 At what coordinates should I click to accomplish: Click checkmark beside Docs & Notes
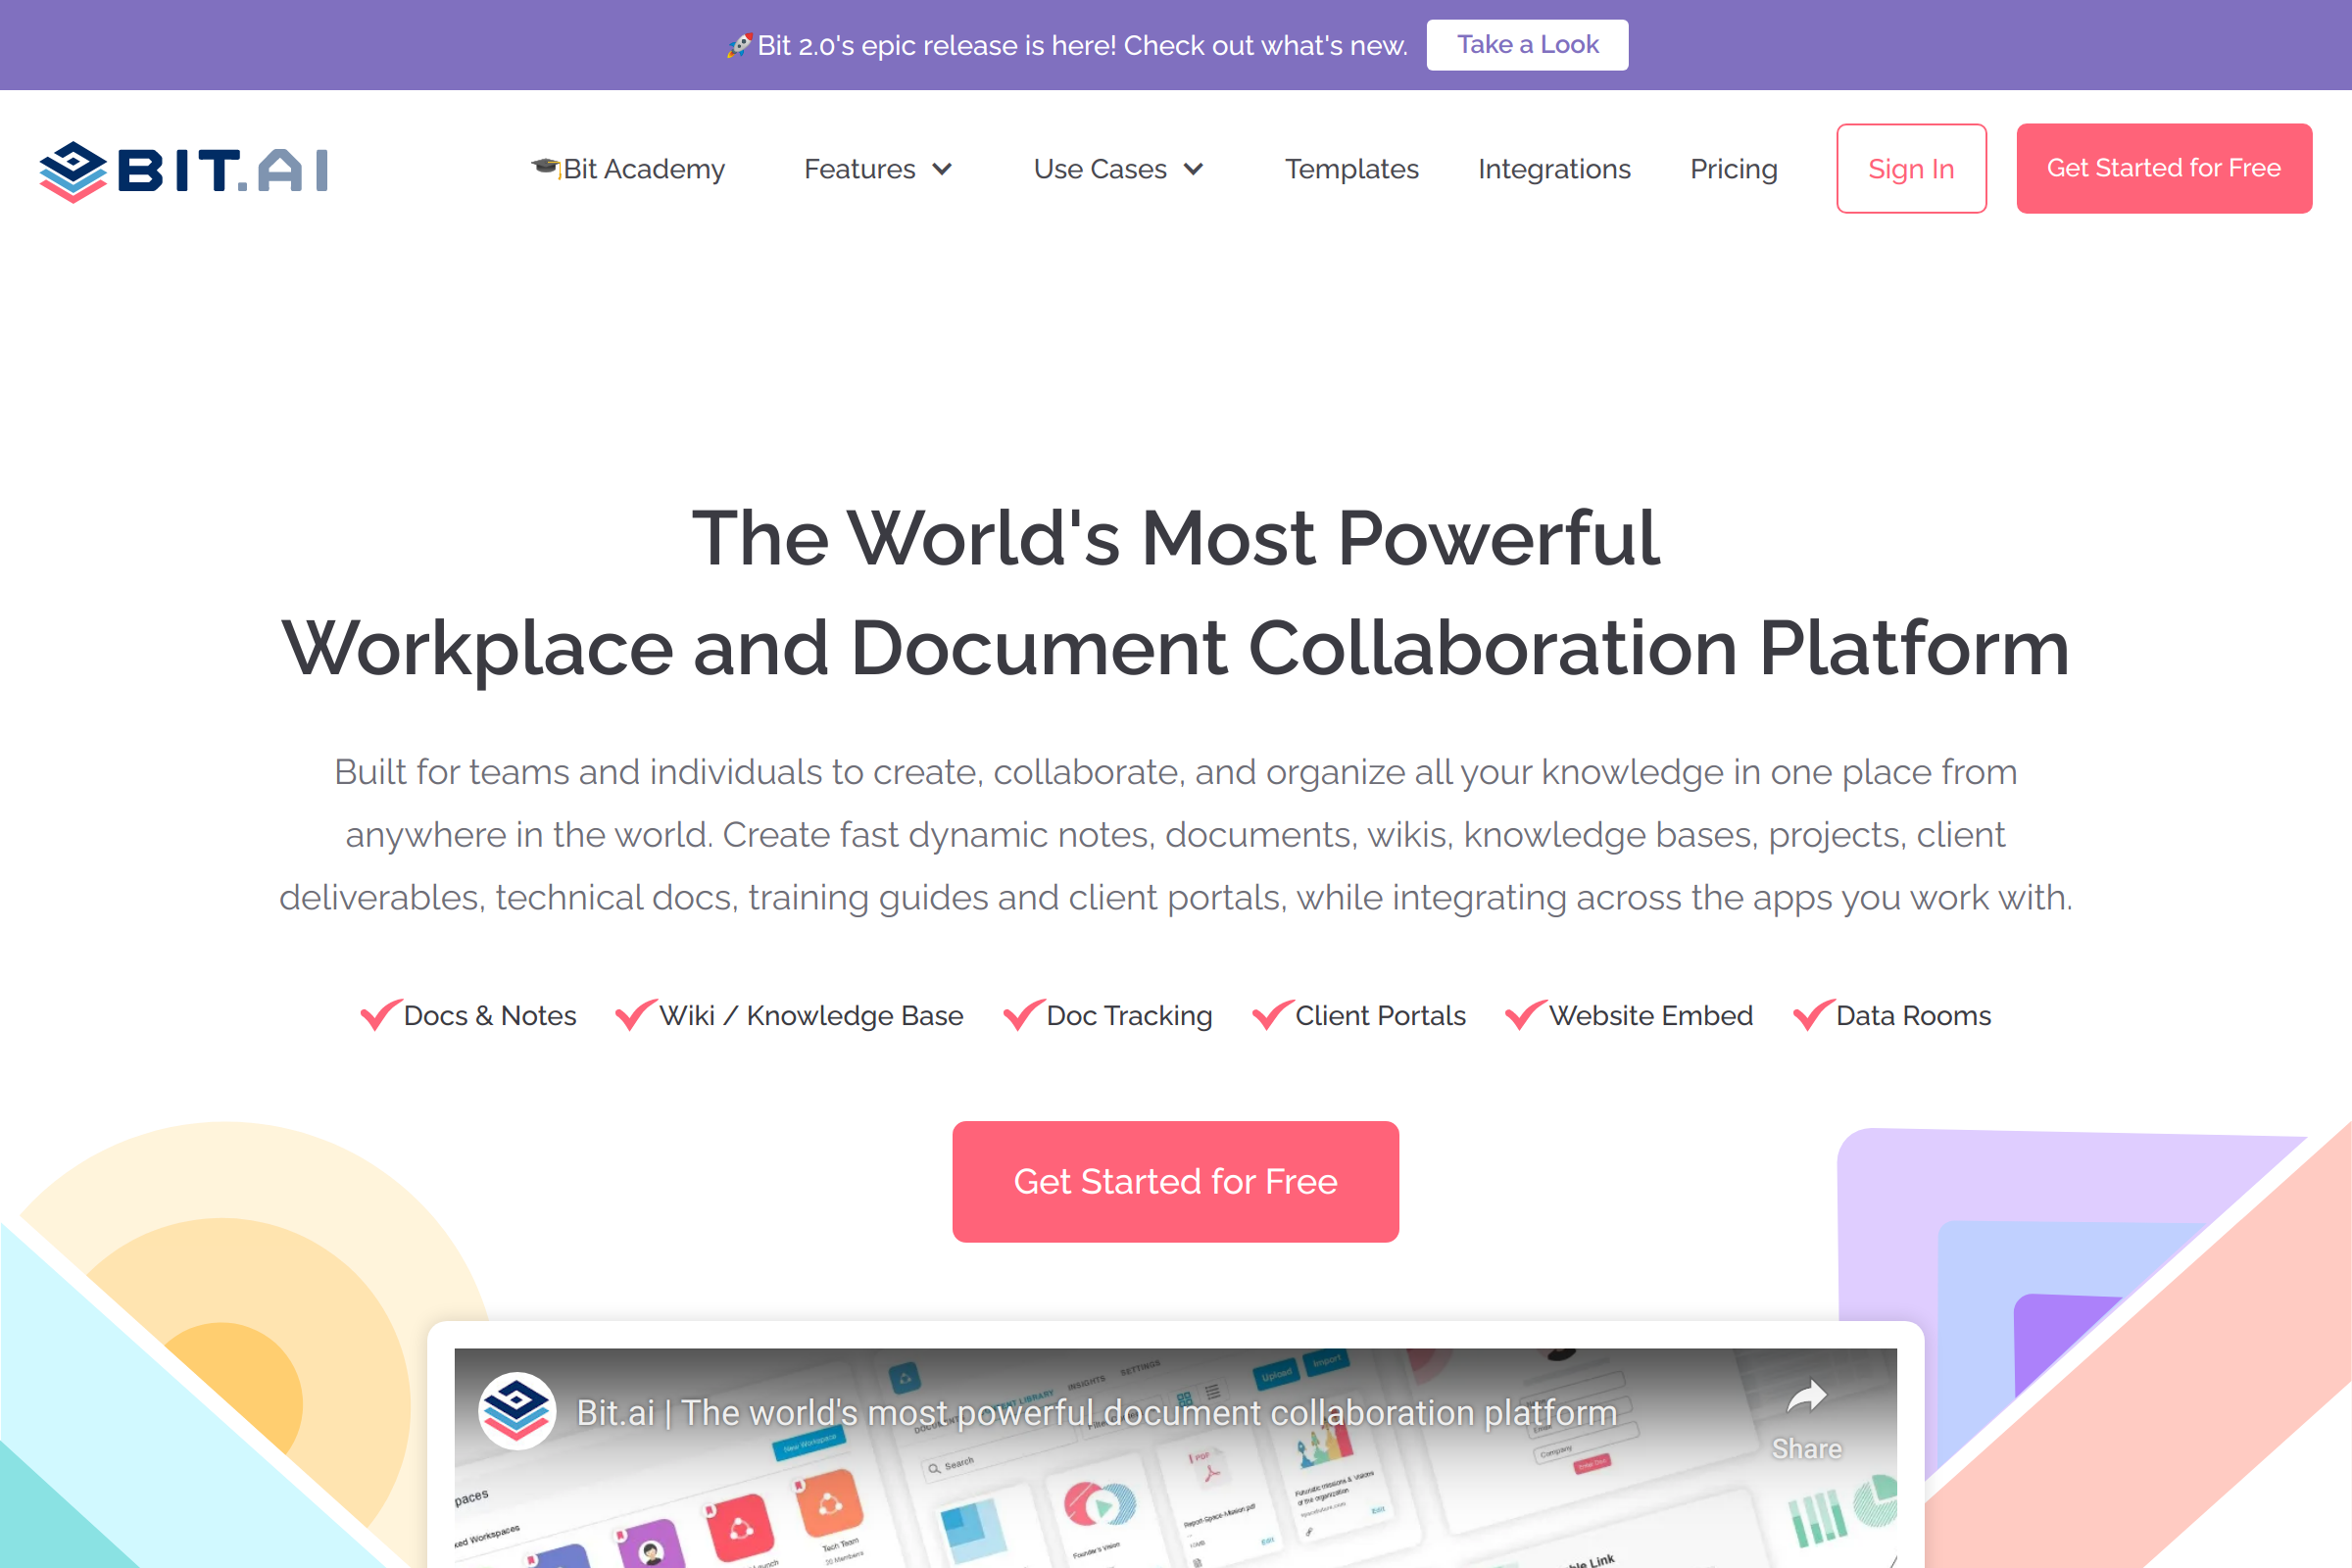pos(380,1015)
